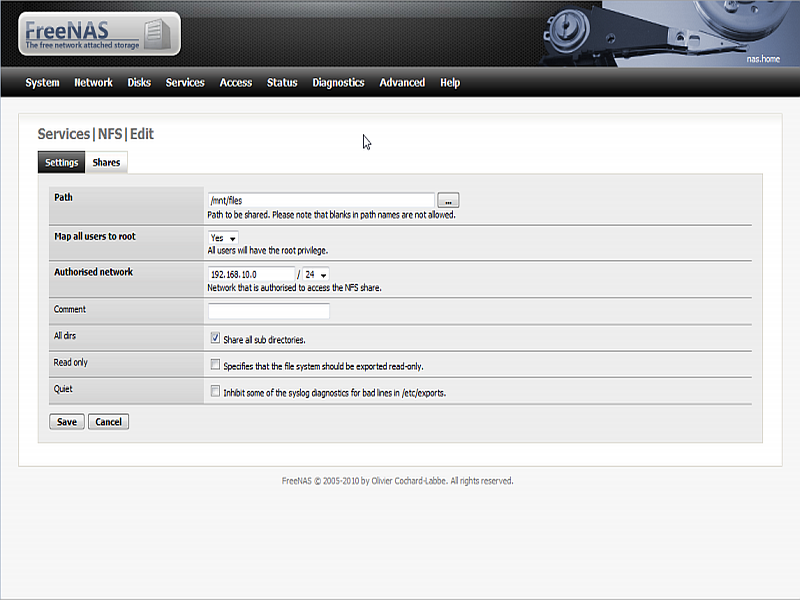Open the Status menu
Screen dimensions: 800x600
coord(282,83)
